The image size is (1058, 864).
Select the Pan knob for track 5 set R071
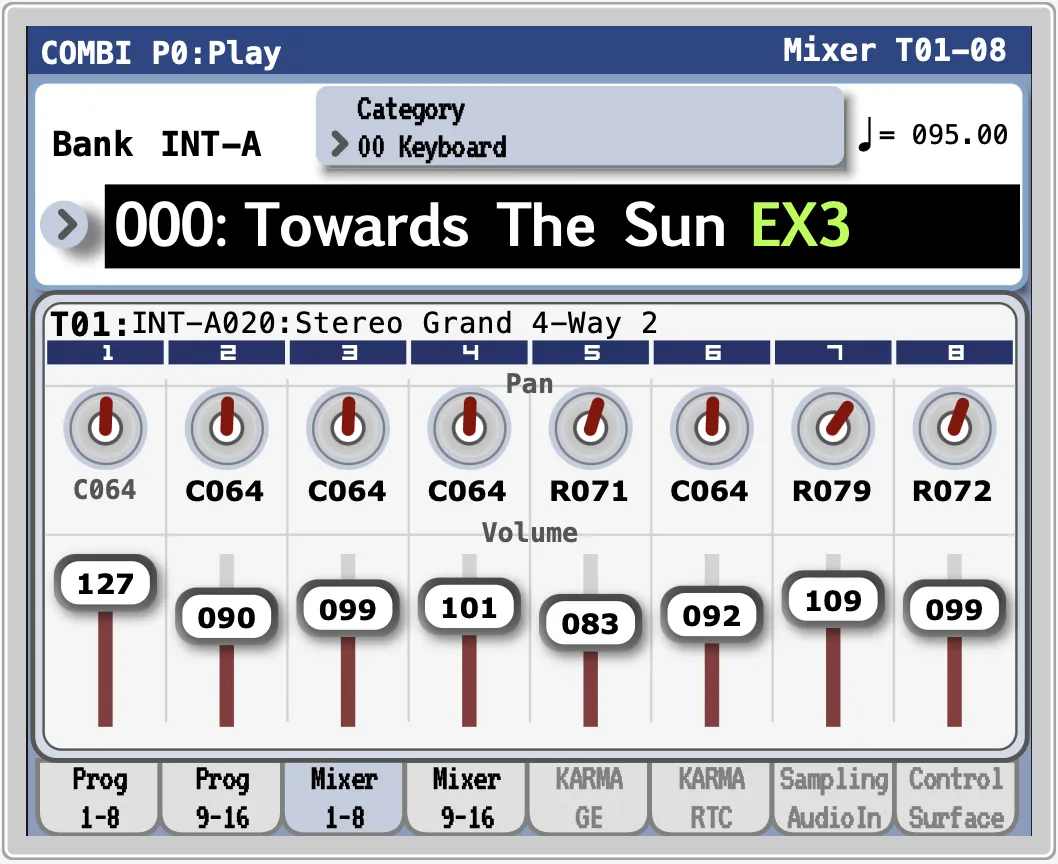coord(590,427)
